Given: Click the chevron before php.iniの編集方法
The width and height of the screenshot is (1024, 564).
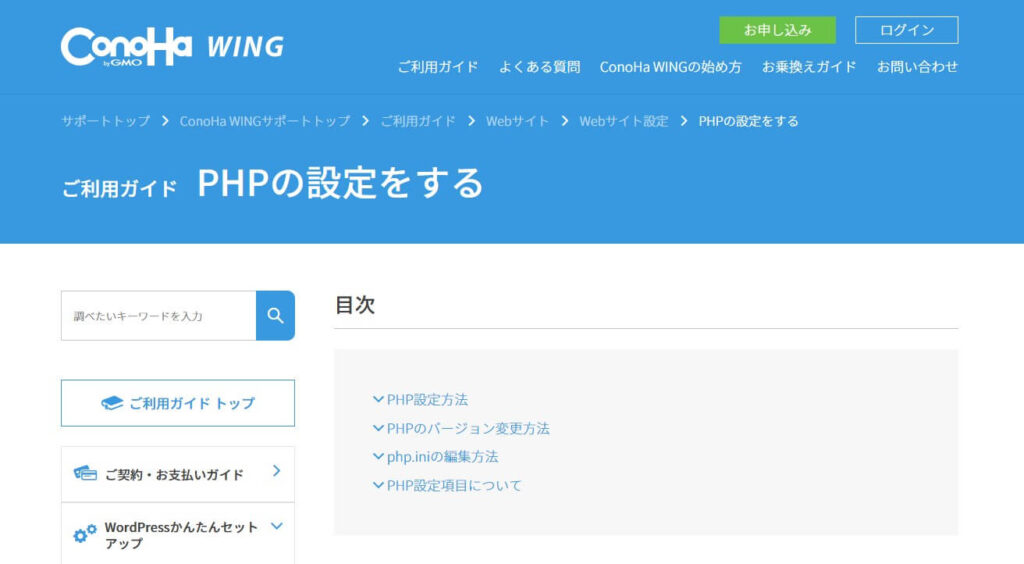Looking at the screenshot, I should (x=378, y=456).
